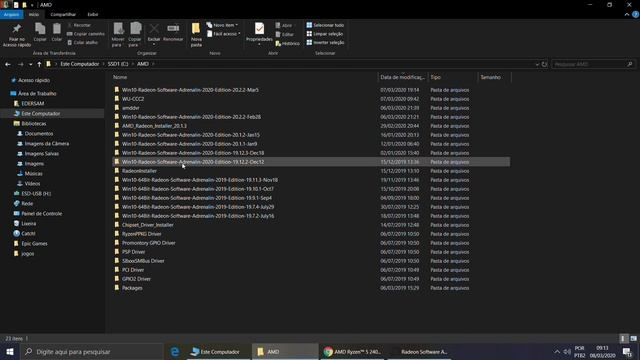The image size is (640, 360).
Task: Switch to the Chrome AMD Ryzen taskbar window
Action: [x=352, y=351]
